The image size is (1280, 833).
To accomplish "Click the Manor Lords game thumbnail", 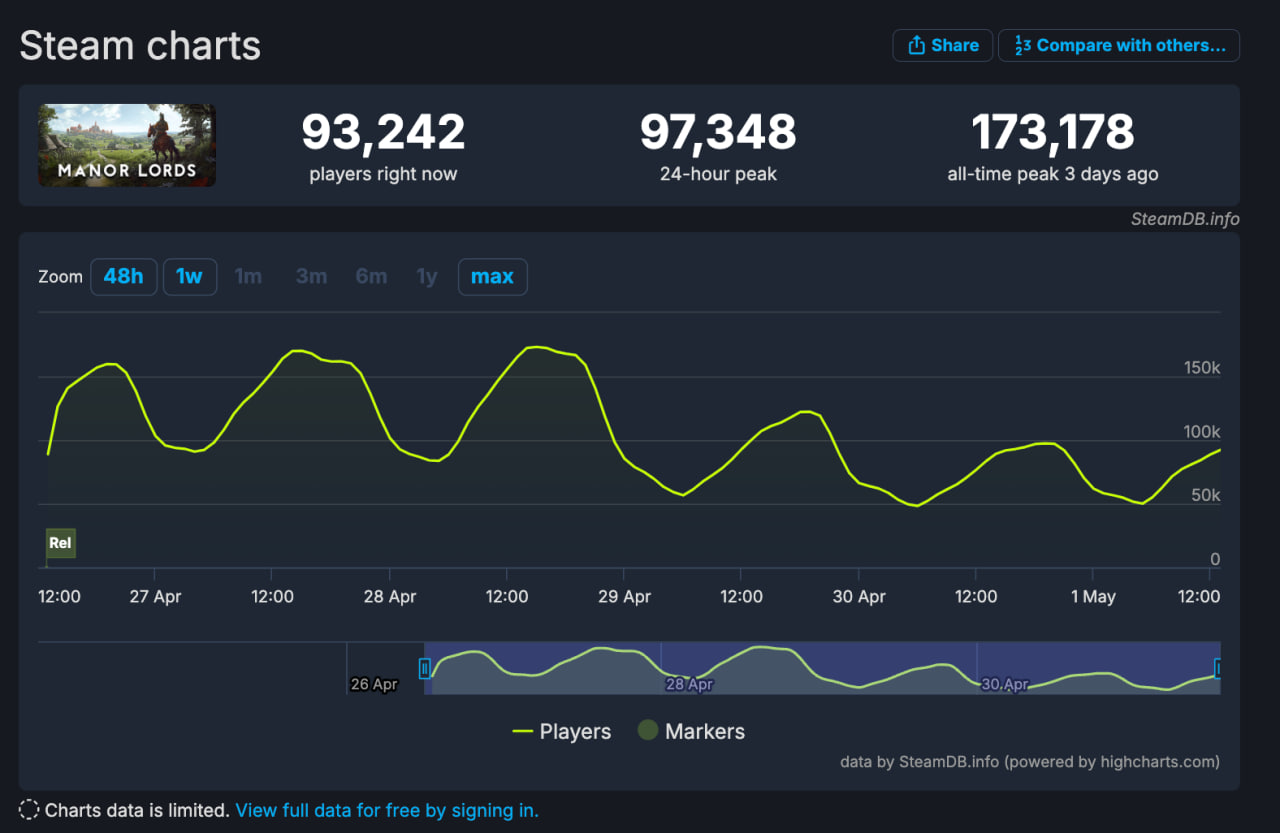I will click(x=127, y=145).
